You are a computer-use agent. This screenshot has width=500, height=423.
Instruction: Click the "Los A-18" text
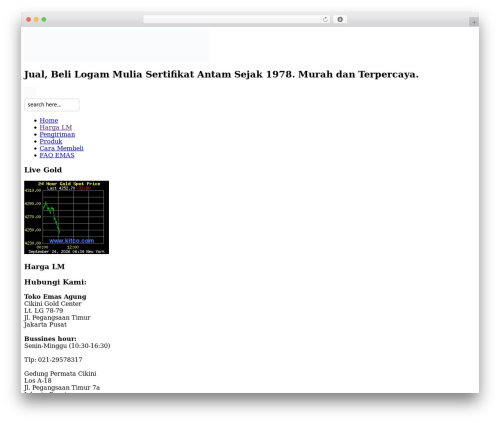pos(38,380)
